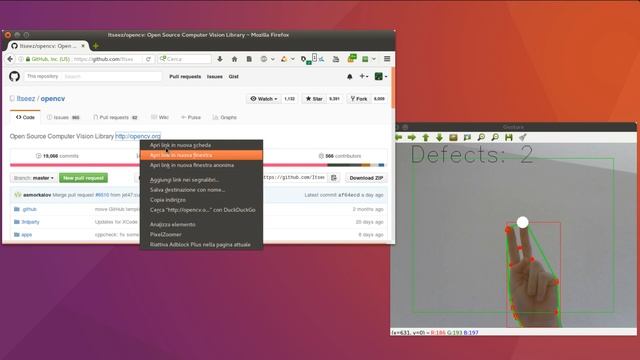Open the user avatar dropdown

pos(381,76)
